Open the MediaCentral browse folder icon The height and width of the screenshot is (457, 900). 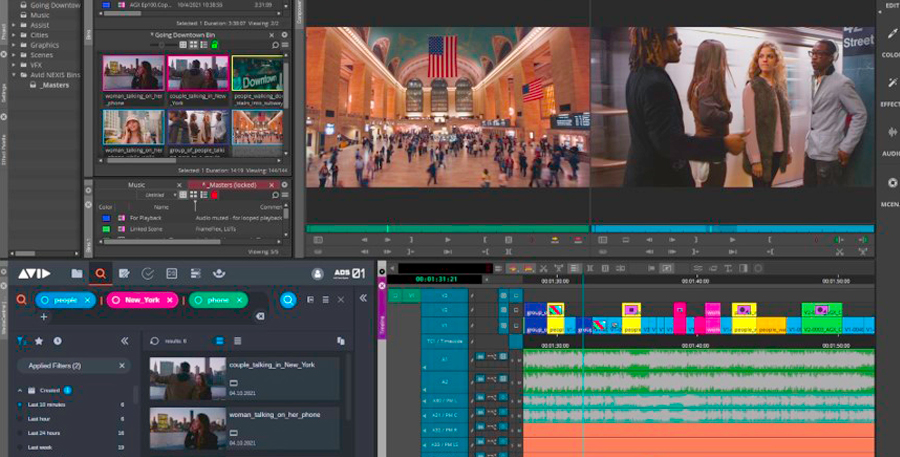(x=77, y=274)
